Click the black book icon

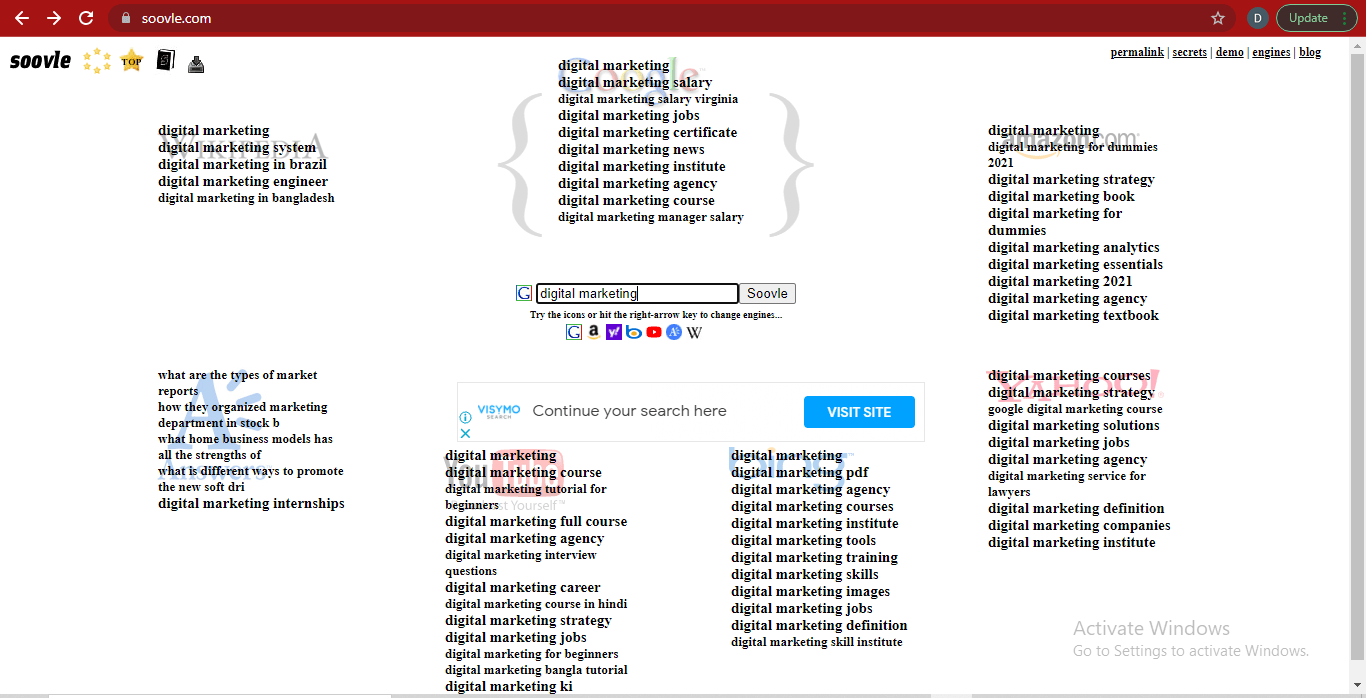pos(166,61)
